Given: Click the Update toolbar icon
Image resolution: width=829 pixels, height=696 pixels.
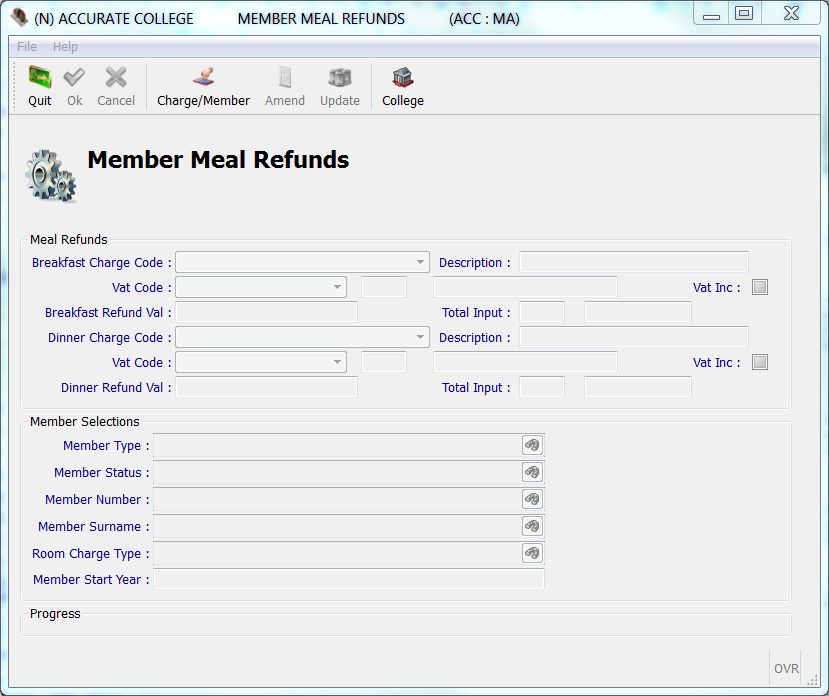Looking at the screenshot, I should pyautogui.click(x=340, y=79).
